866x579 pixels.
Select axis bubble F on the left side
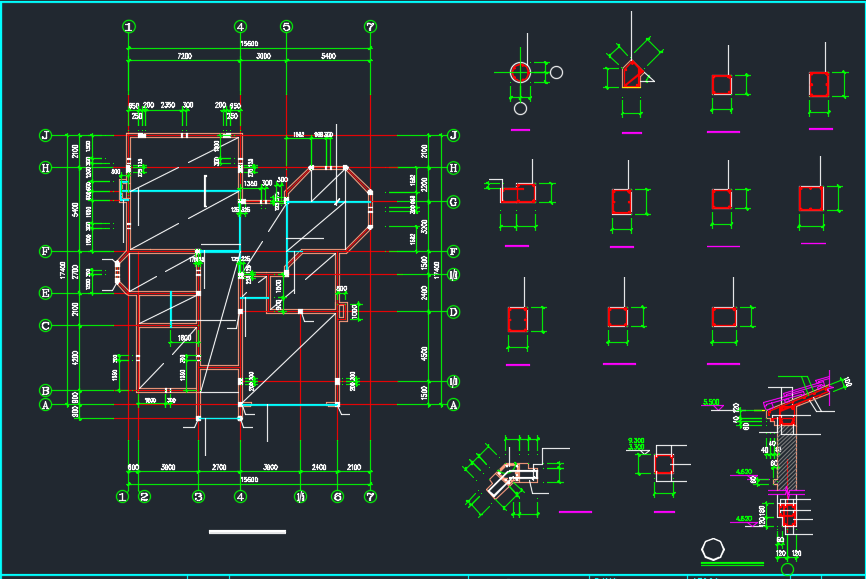coord(46,251)
